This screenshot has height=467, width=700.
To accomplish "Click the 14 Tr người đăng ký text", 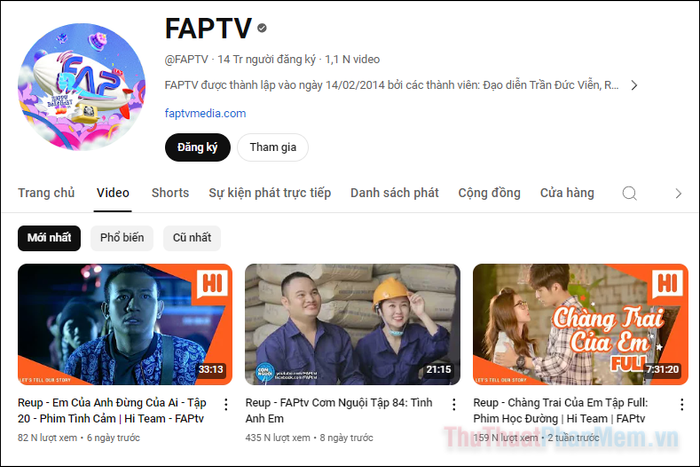I will (x=267, y=59).
